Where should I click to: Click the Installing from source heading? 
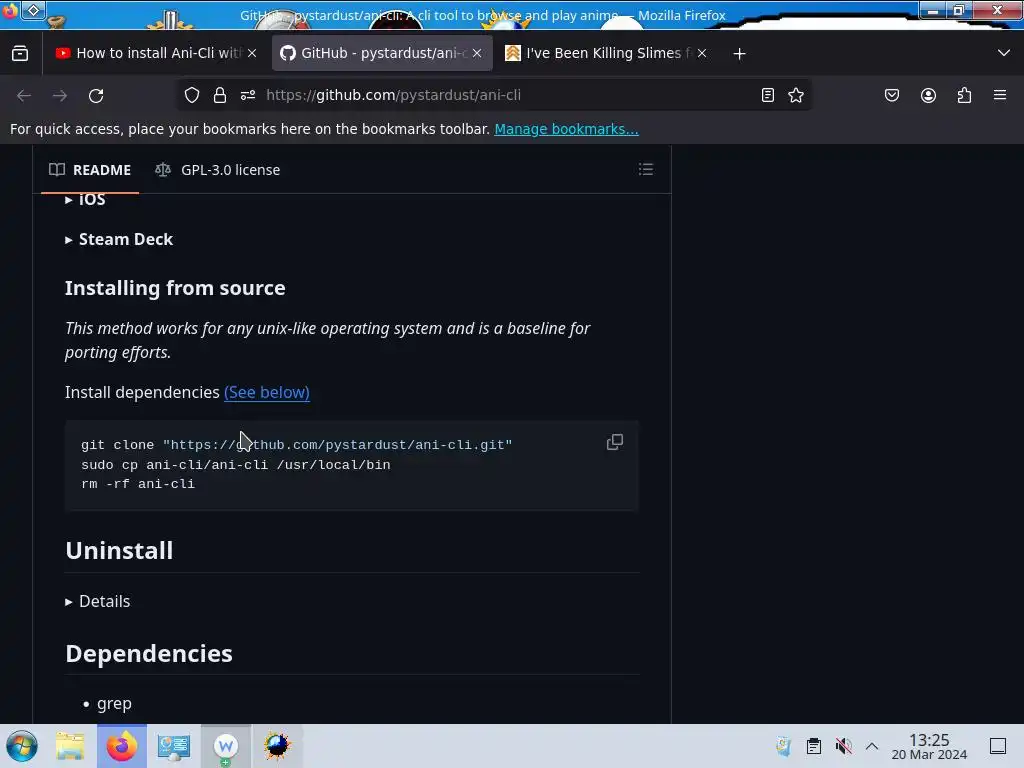click(x=175, y=288)
